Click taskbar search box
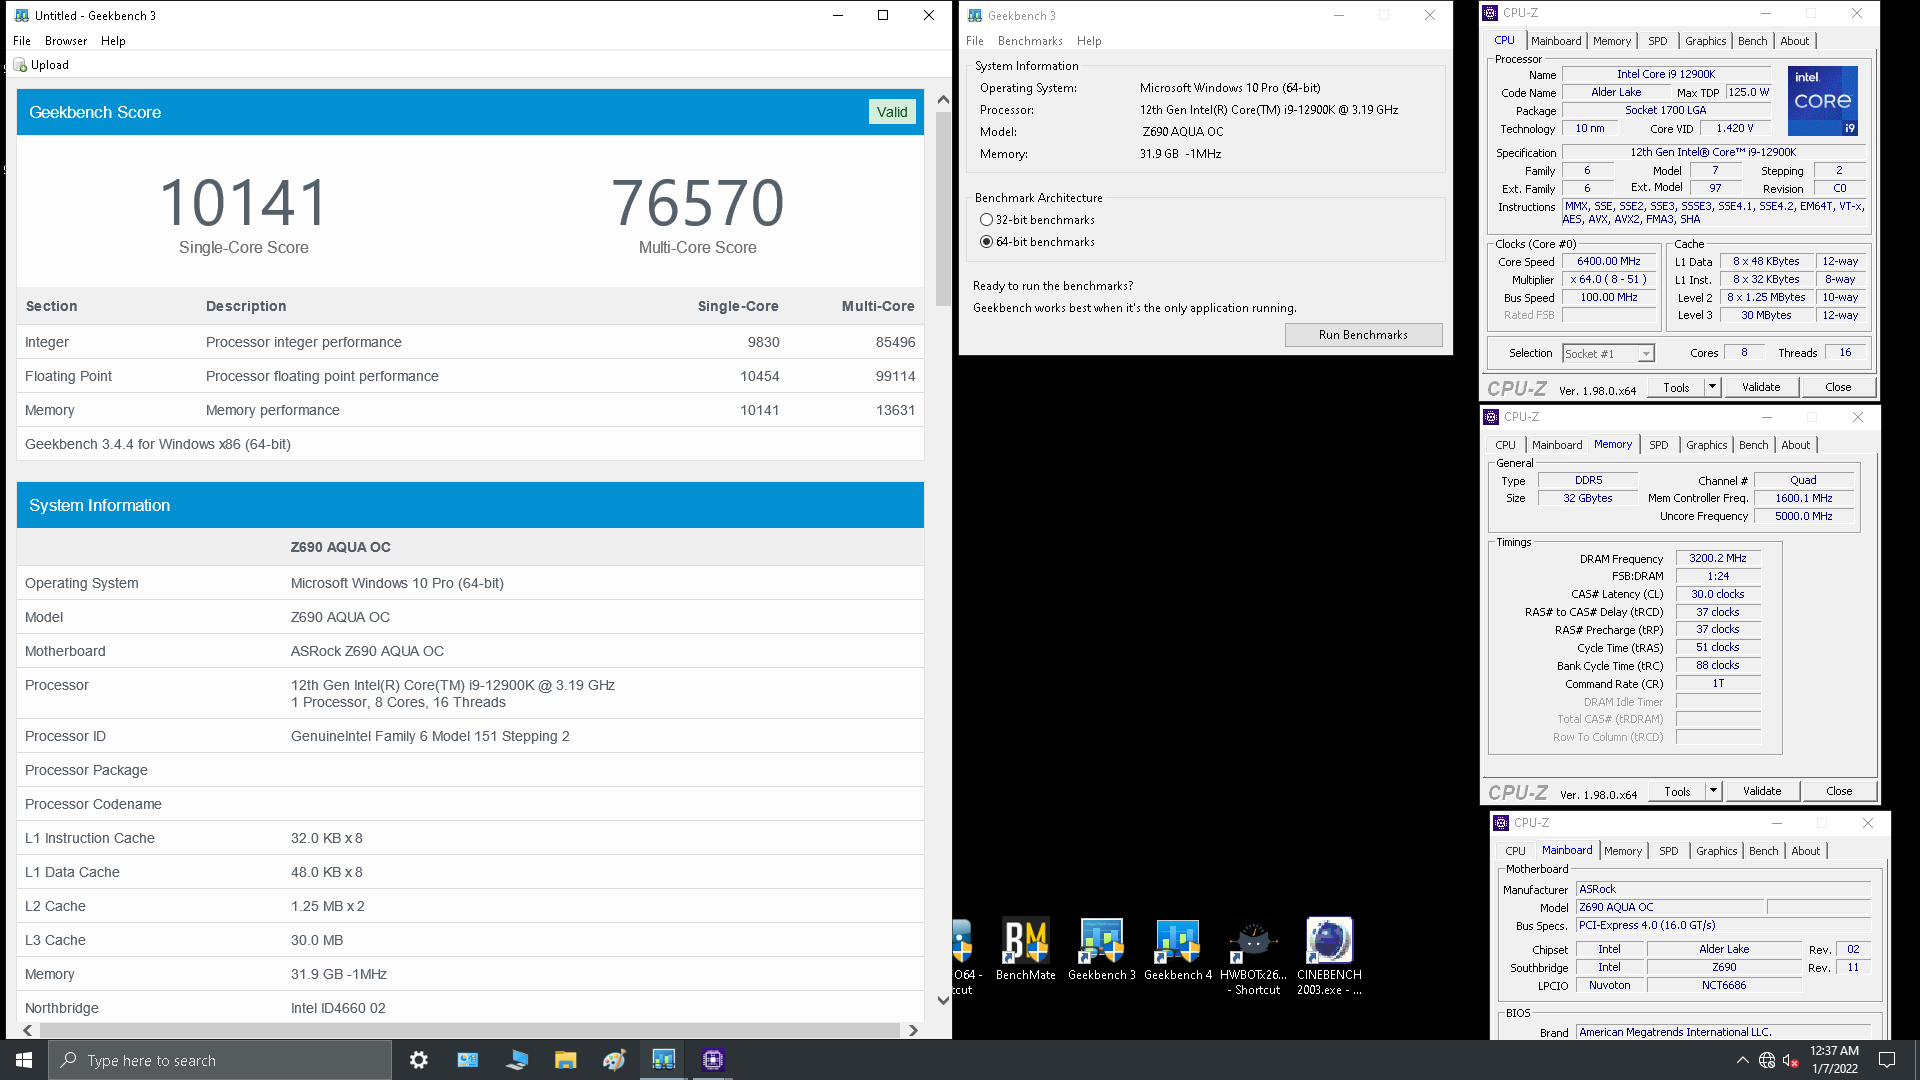This screenshot has height=1080, width=1920. pyautogui.click(x=220, y=1060)
